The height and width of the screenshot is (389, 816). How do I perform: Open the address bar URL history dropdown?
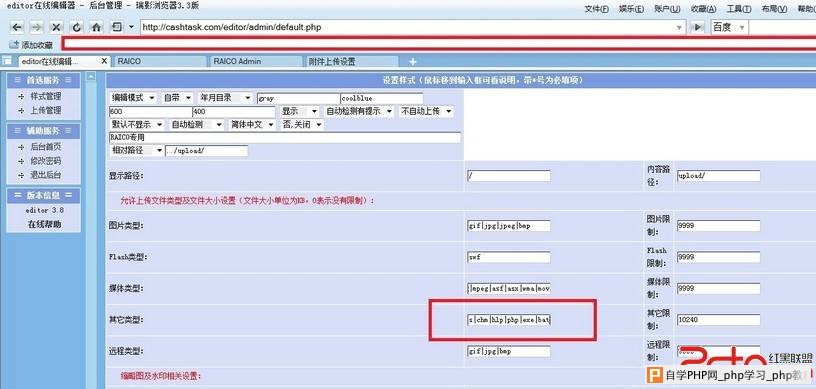[x=680, y=27]
